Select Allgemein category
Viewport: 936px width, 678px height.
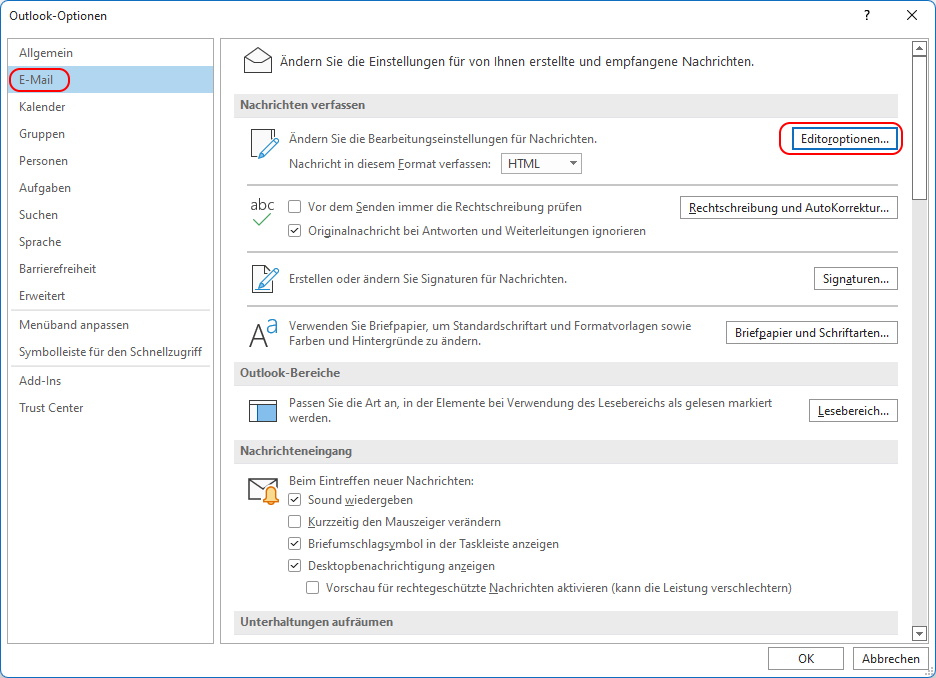point(111,53)
